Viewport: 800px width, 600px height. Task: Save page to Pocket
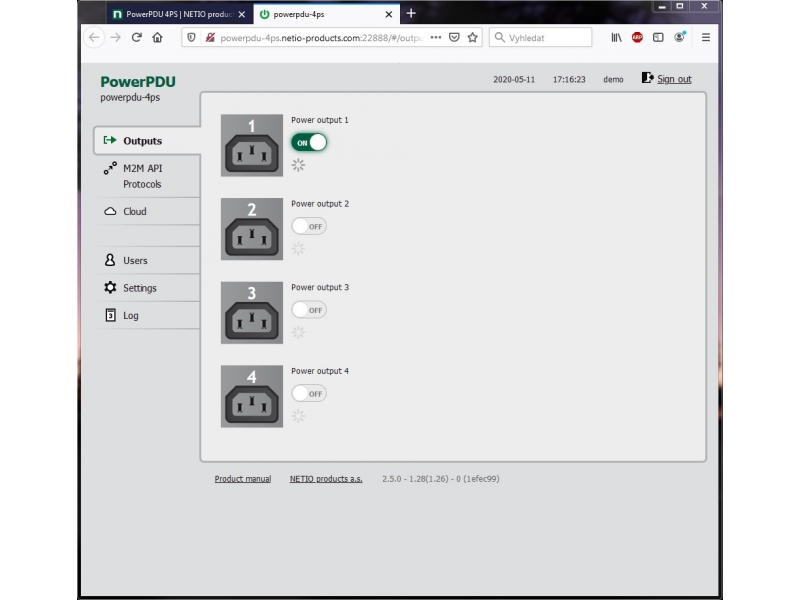[x=454, y=37]
